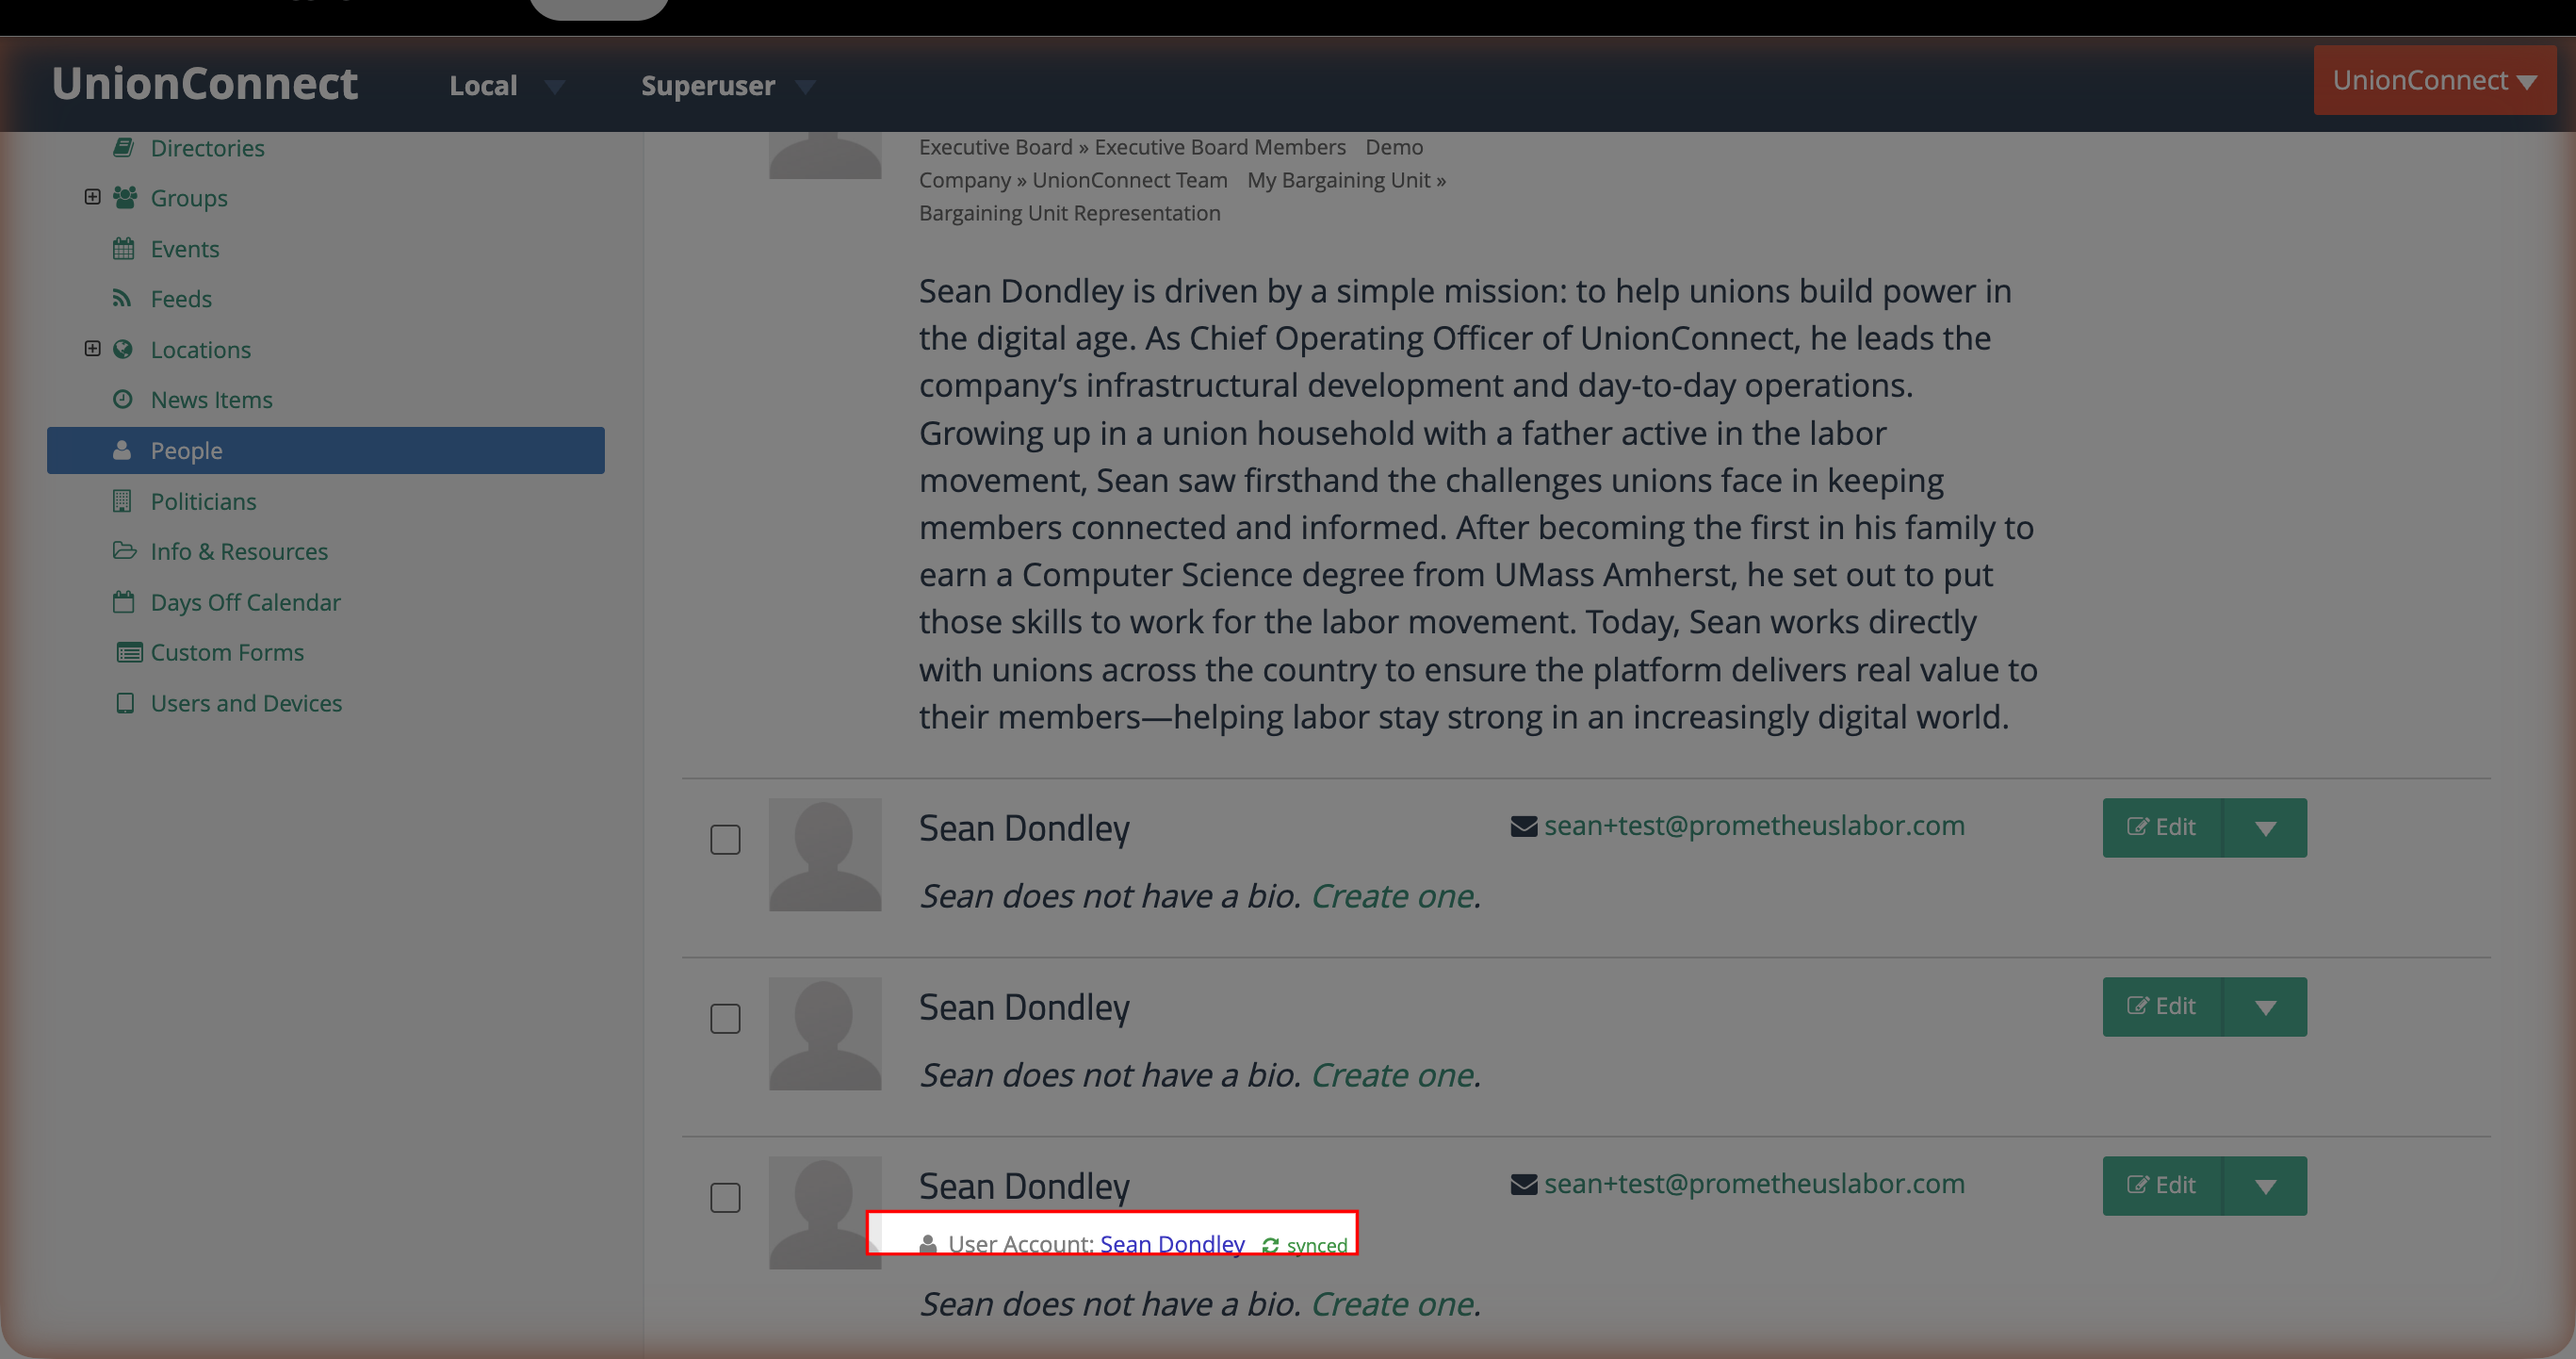Expand the Groups tree node
This screenshot has width=2576, height=1359.
coord(92,197)
